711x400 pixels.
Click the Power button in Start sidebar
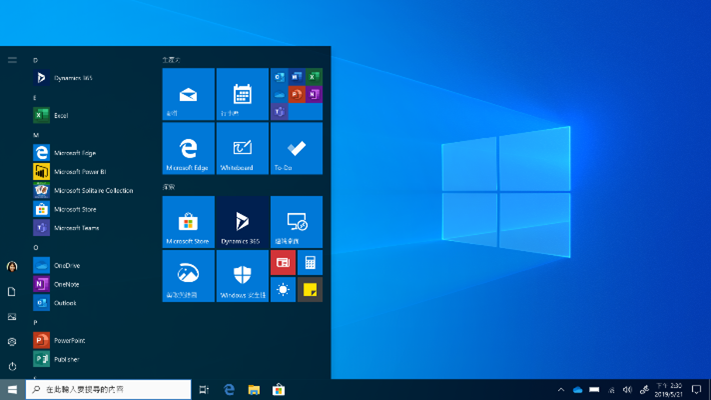click(x=12, y=366)
